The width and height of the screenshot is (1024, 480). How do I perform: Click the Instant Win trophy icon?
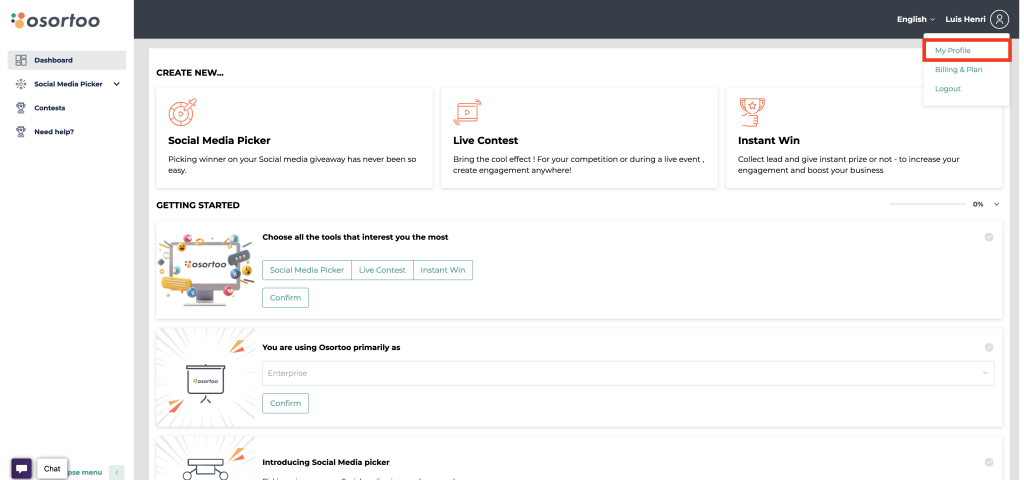(752, 112)
